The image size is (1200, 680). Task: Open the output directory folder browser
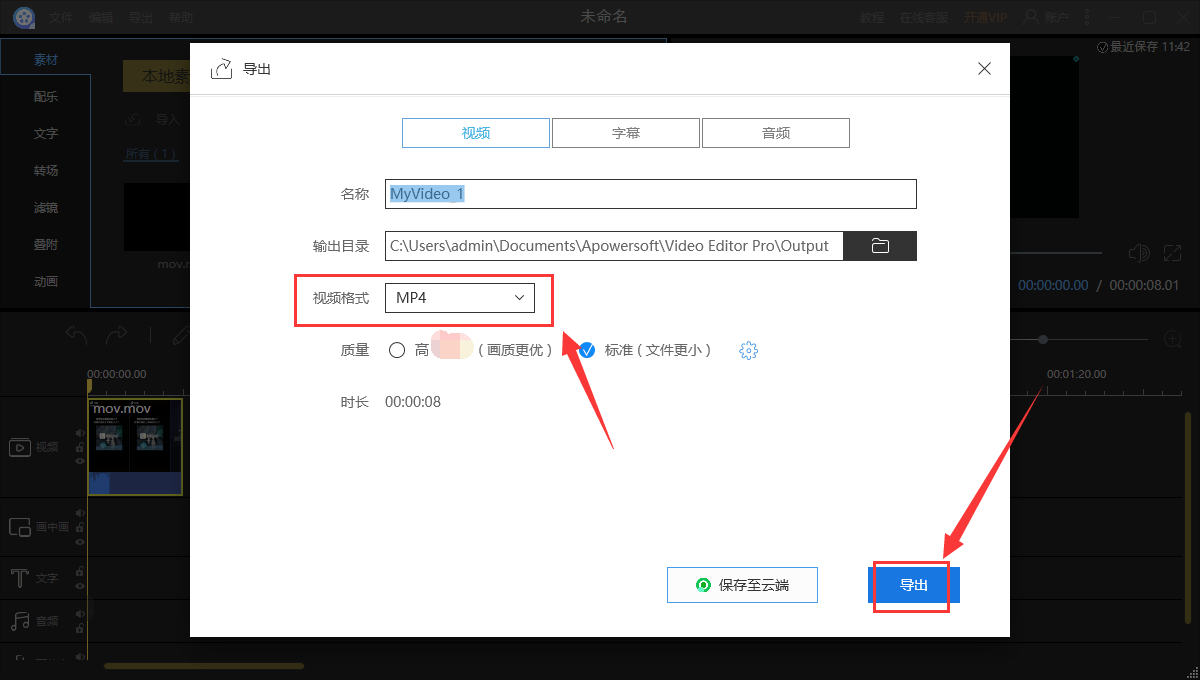tap(879, 245)
